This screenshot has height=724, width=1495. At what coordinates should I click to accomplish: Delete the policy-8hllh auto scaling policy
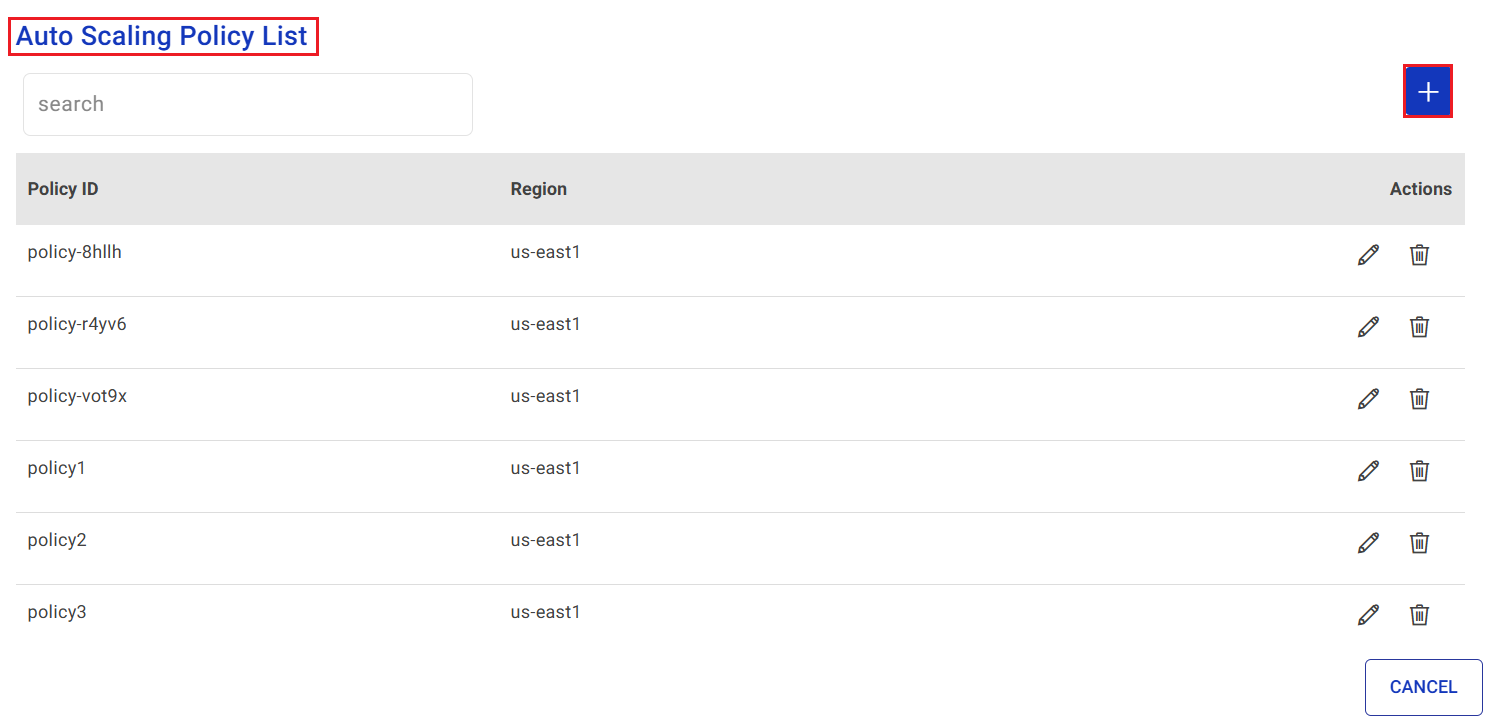pos(1420,254)
